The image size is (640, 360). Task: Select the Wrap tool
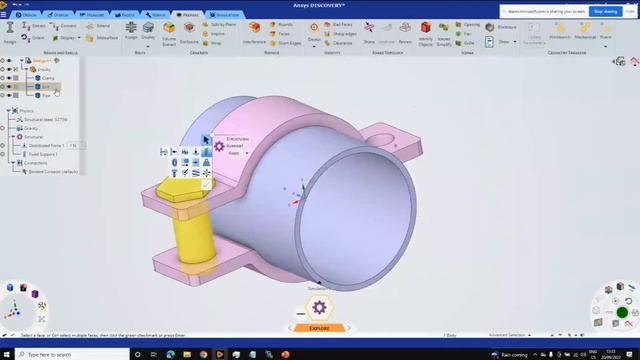tap(213, 43)
